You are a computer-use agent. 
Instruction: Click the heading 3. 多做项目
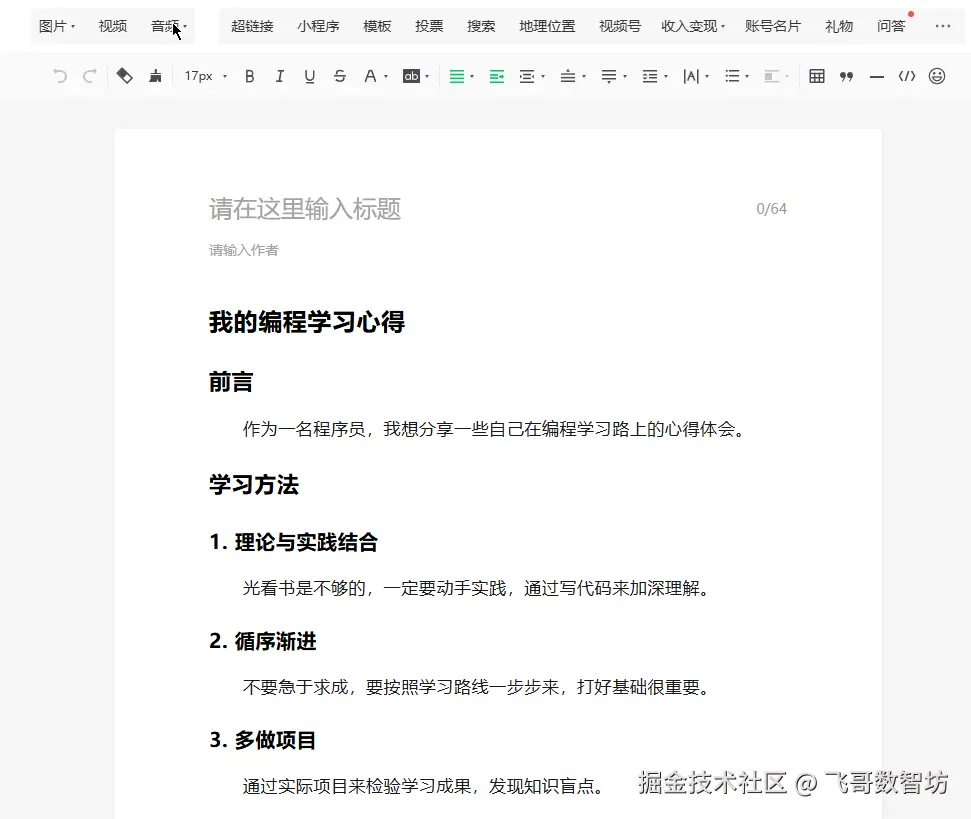click(x=263, y=740)
